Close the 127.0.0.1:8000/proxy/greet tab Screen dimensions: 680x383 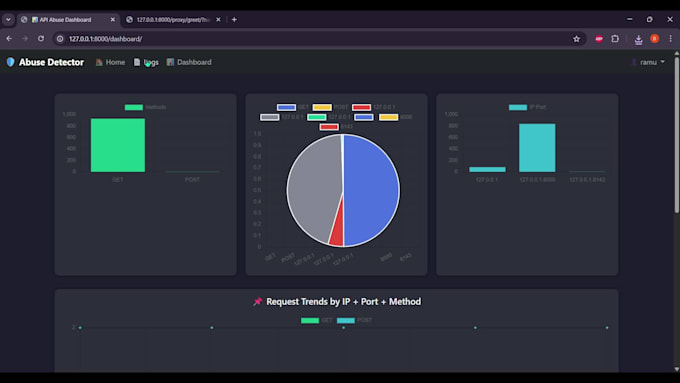pyautogui.click(x=218, y=20)
